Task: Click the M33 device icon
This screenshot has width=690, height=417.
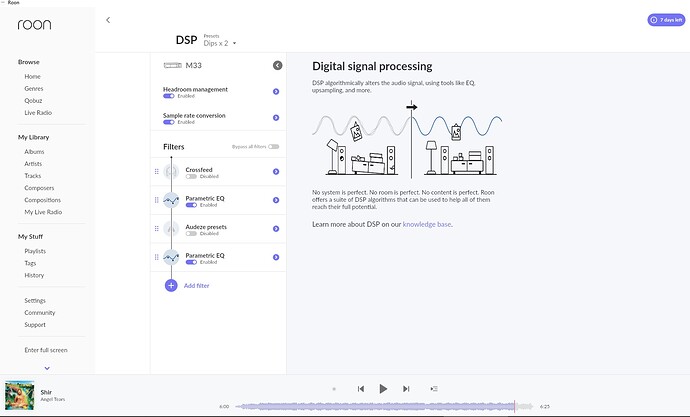Action: click(x=172, y=66)
